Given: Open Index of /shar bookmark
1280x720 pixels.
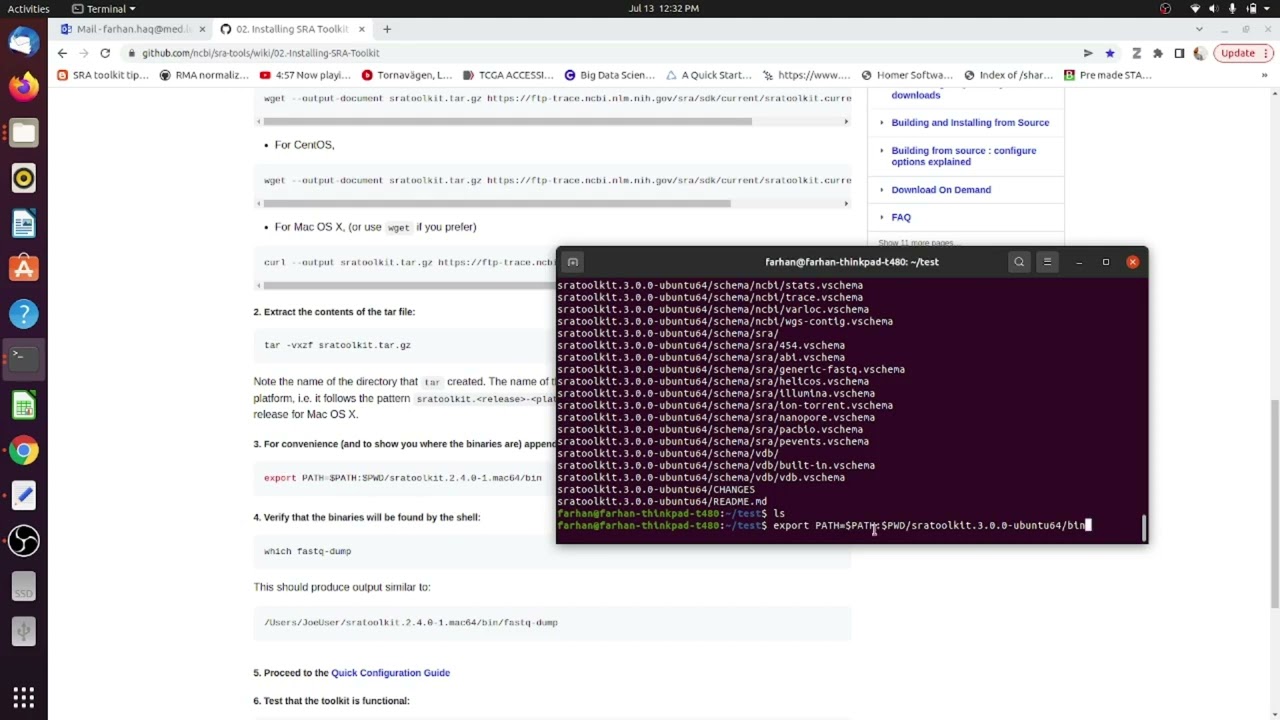Looking at the screenshot, I should 1008,75.
